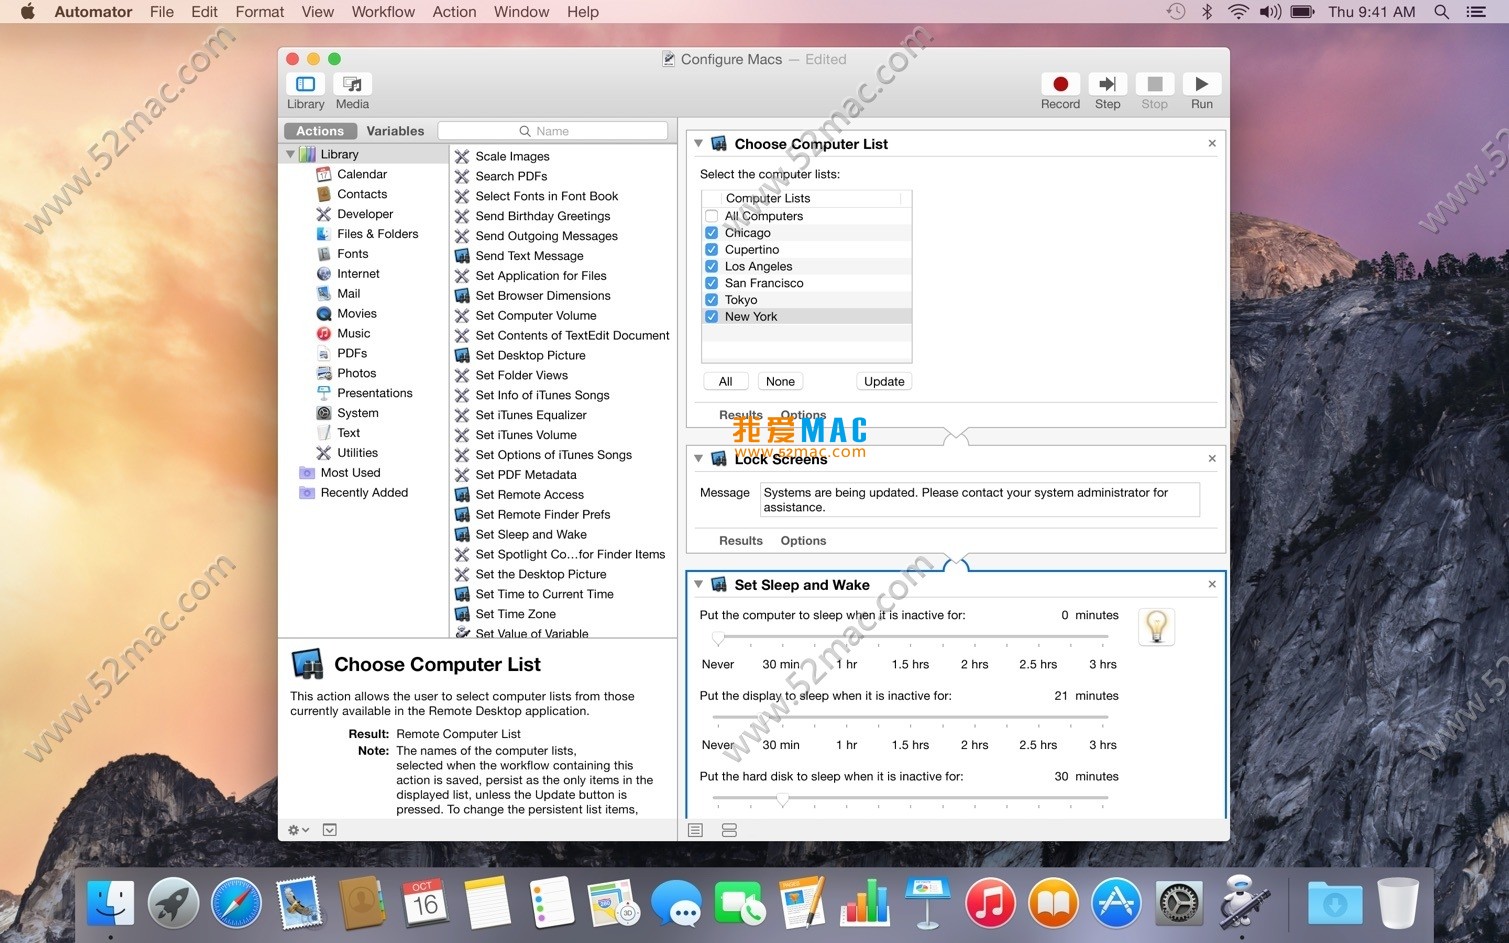
Task: Show the workflow log list icon
Action: click(x=696, y=830)
